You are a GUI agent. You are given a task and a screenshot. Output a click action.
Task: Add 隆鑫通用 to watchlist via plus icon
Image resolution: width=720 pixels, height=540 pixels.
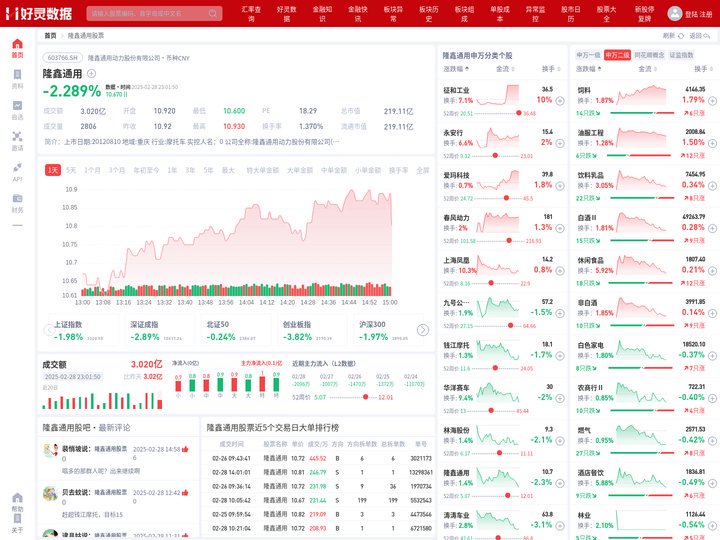91,73
